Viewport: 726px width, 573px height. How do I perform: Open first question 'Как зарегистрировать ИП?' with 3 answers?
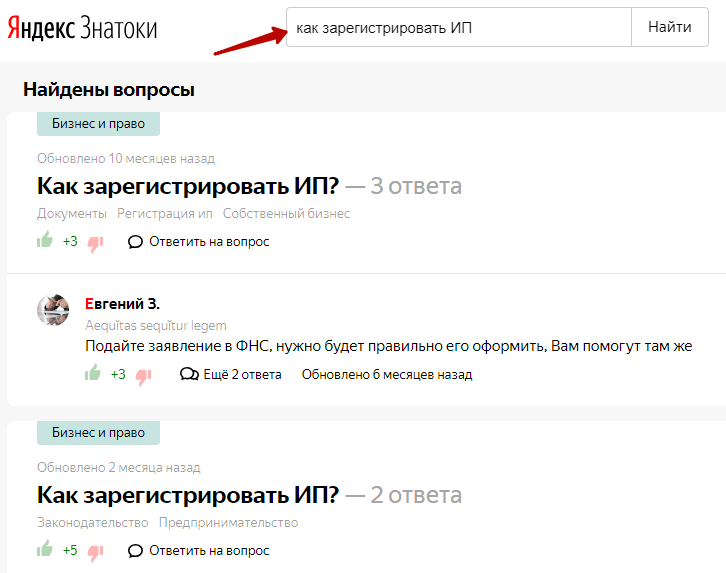[x=188, y=186]
